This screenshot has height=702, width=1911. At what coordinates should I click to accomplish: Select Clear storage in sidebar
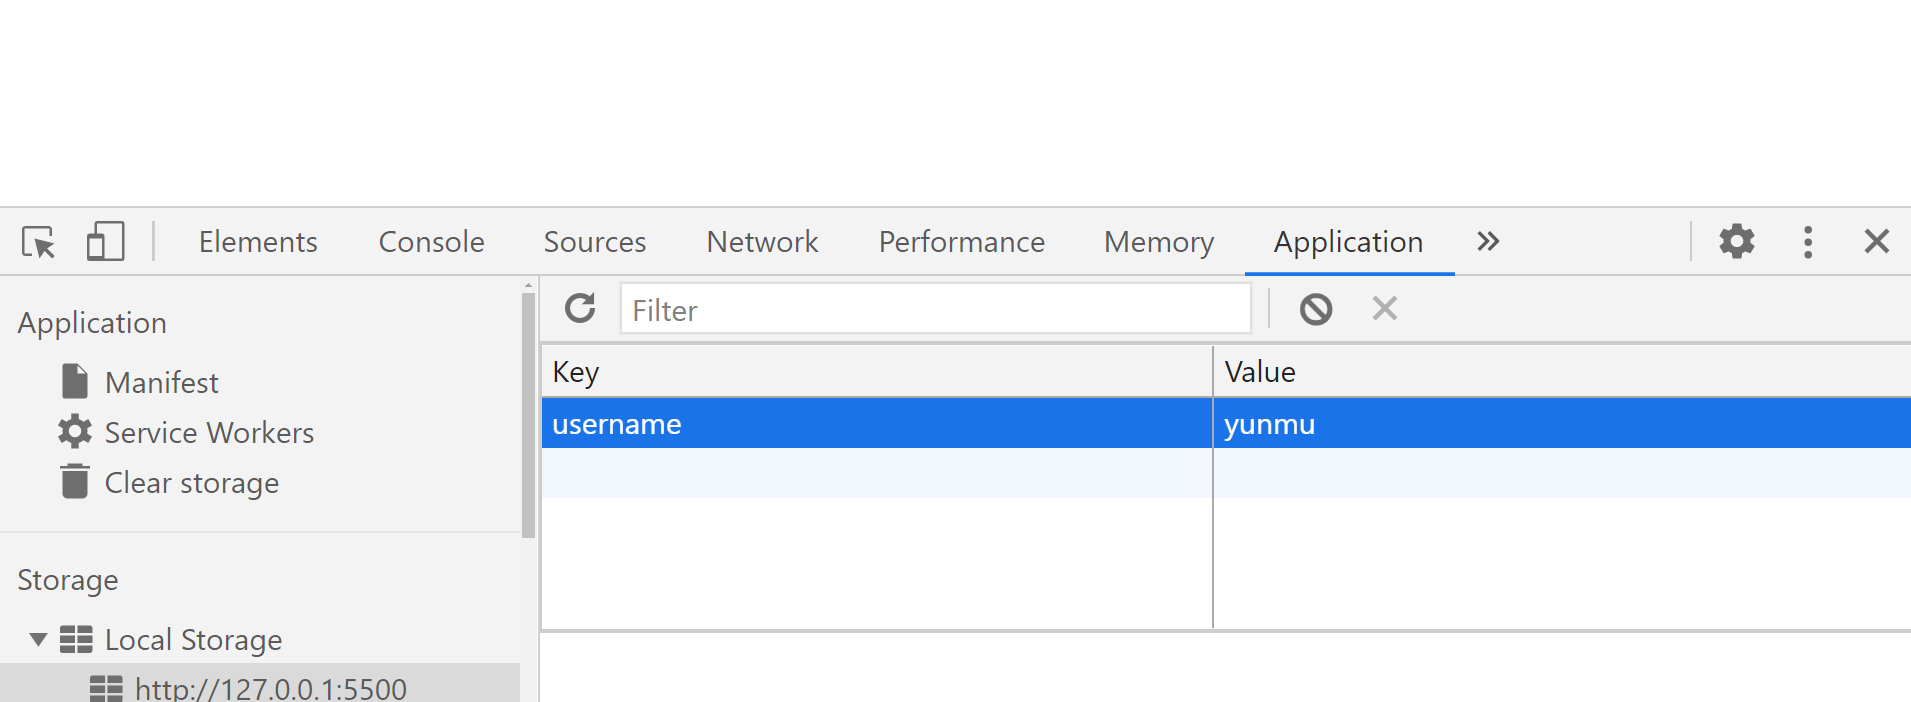(x=191, y=483)
